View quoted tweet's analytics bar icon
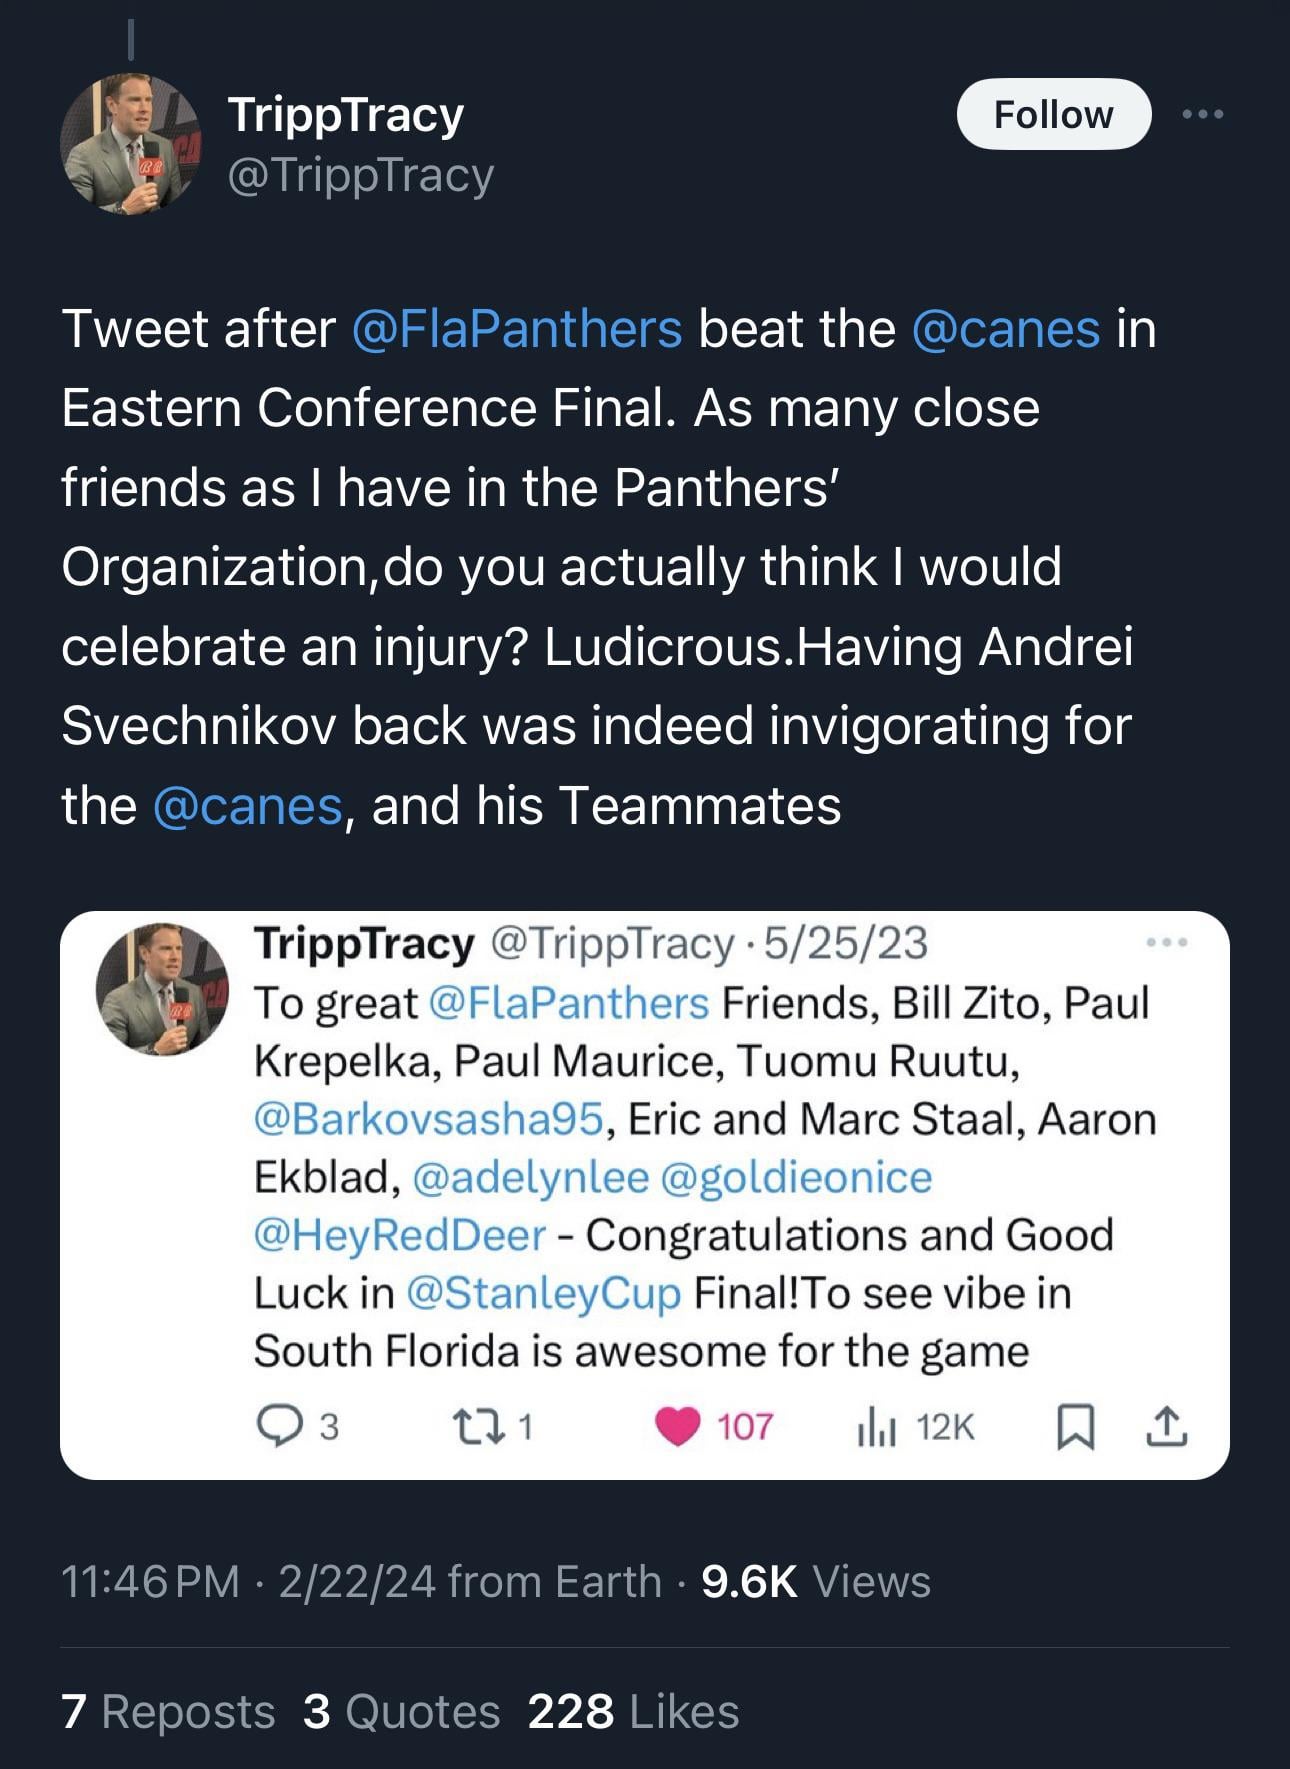 874,1426
